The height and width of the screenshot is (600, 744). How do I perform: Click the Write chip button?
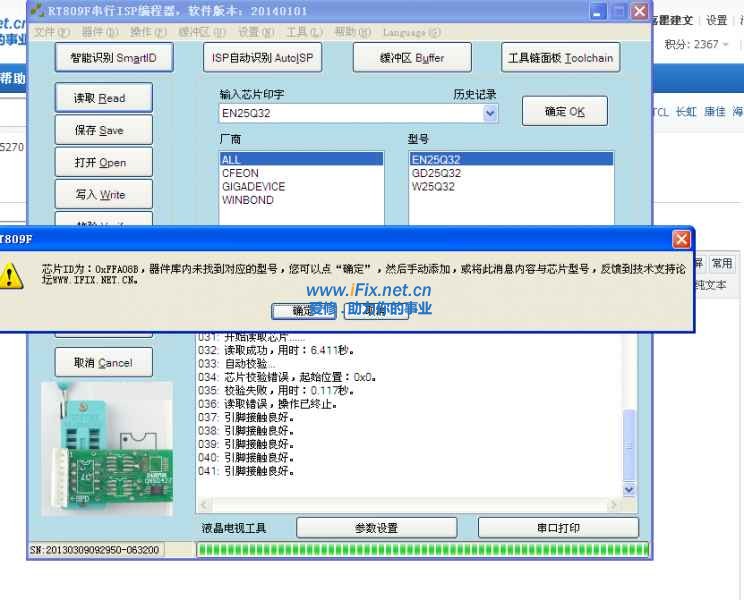[x=105, y=194]
